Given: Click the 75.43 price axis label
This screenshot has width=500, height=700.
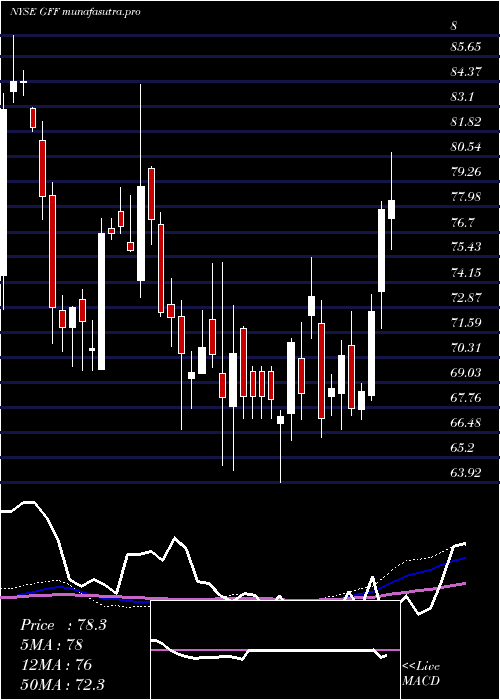Looking at the screenshot, I should pyautogui.click(x=466, y=247).
